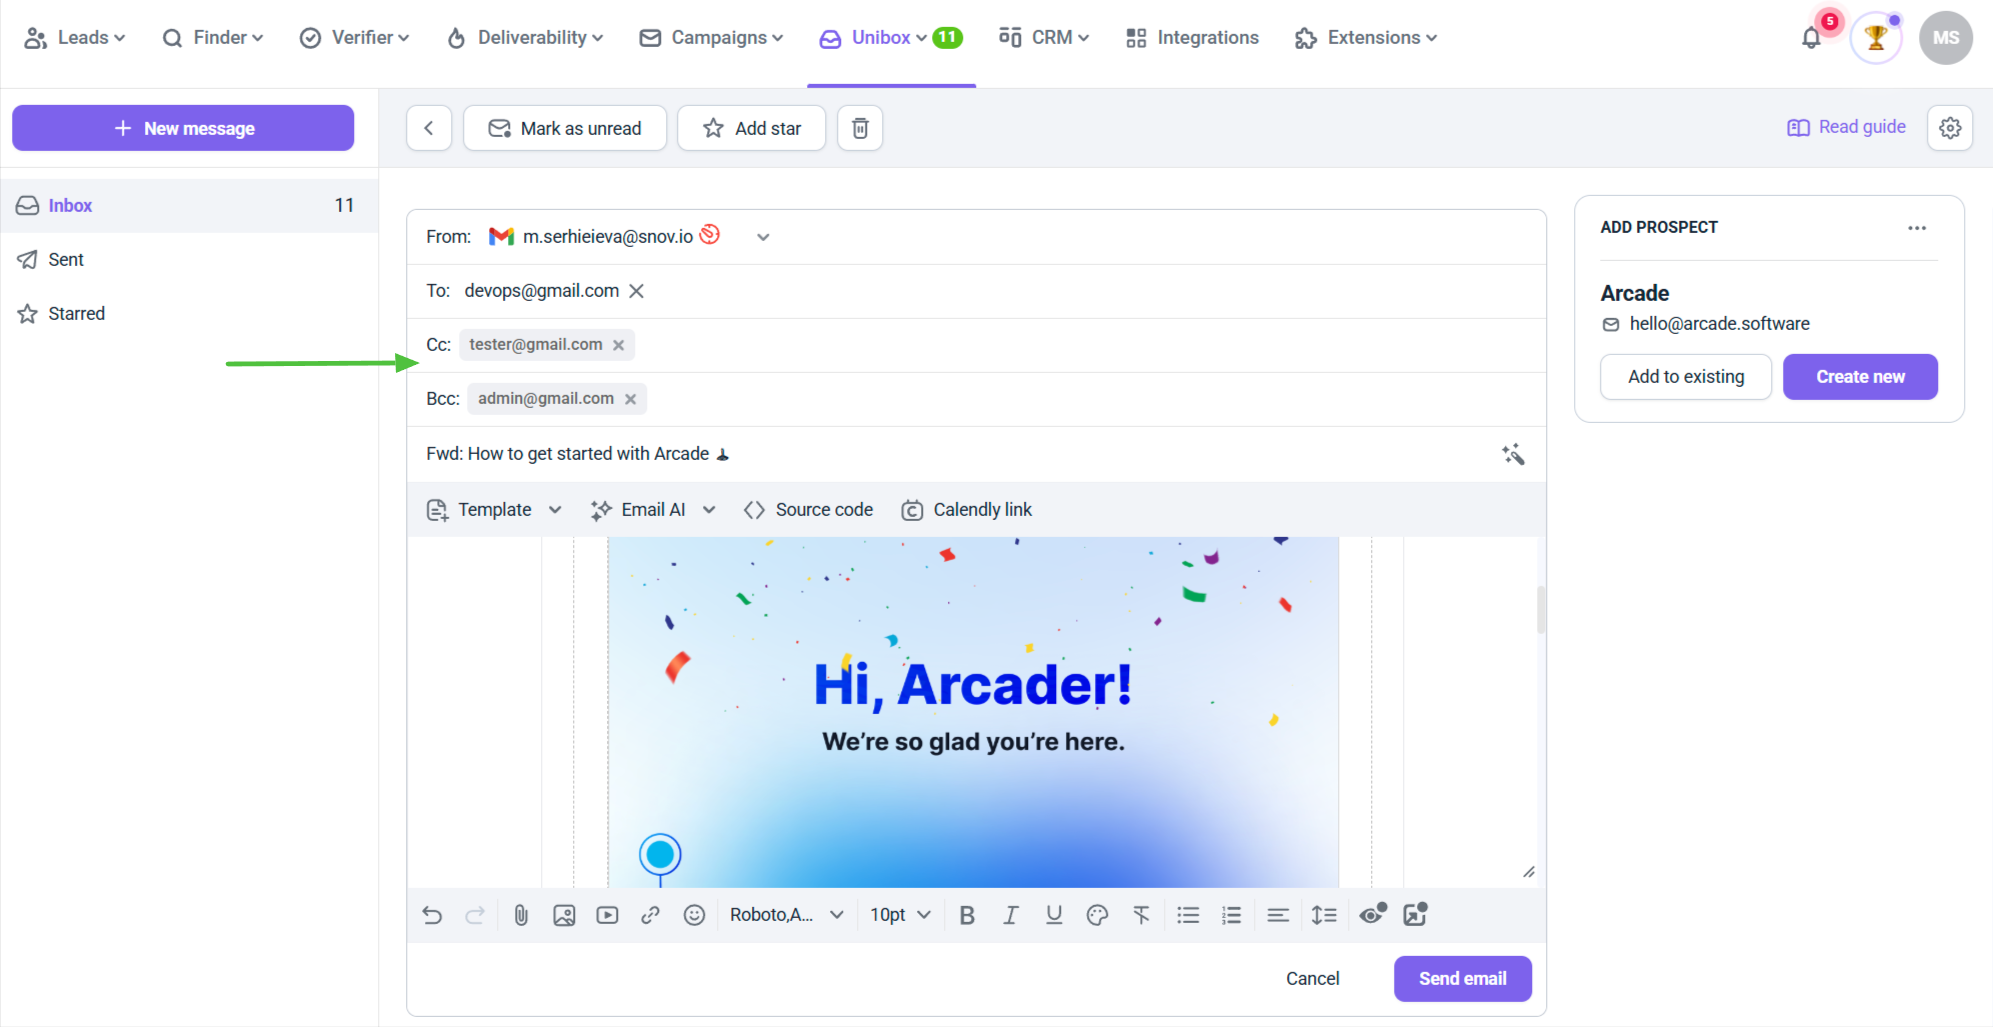The height and width of the screenshot is (1027, 1993).
Task: Open line height settings
Action: [x=1324, y=915]
